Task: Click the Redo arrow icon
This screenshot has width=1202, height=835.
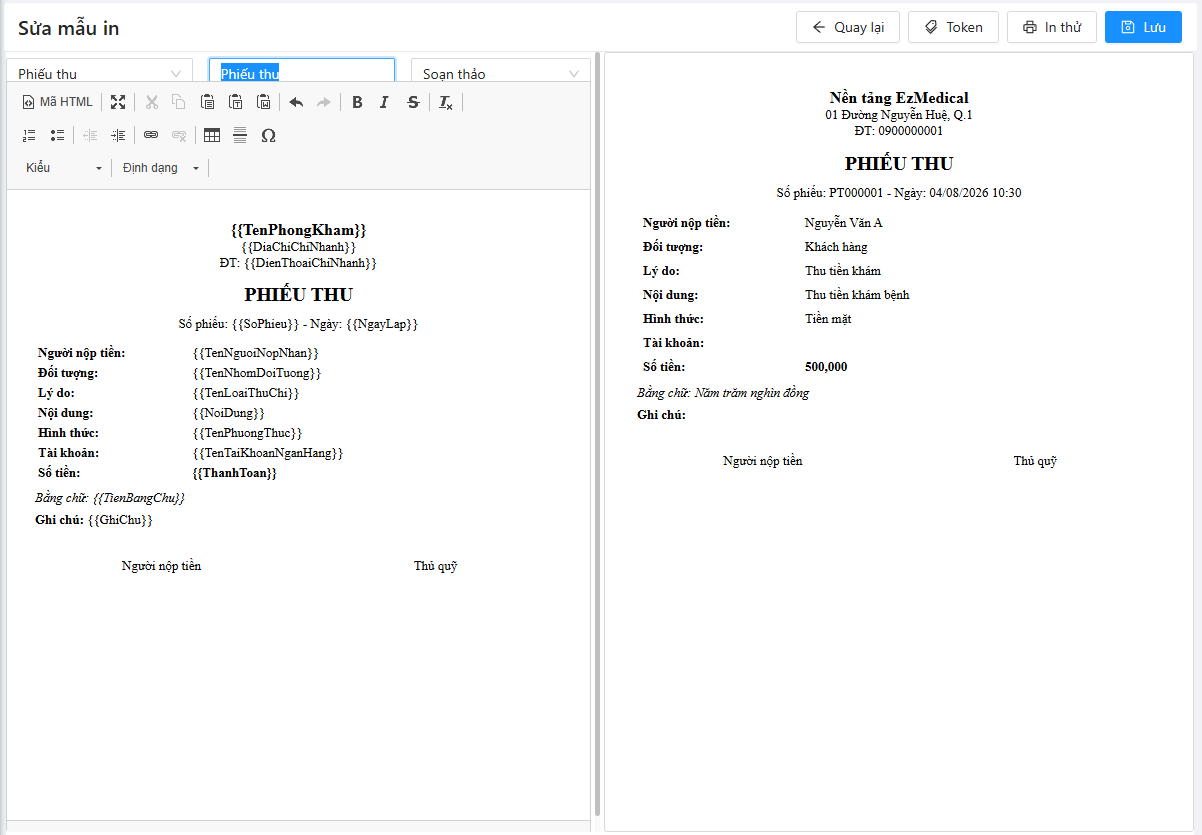Action: coord(323,102)
